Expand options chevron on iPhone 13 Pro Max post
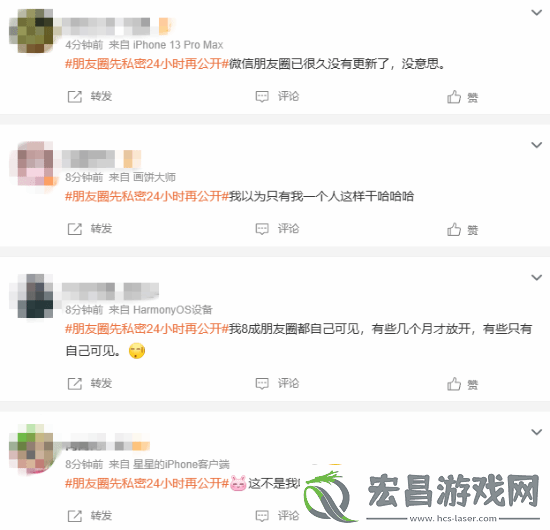This screenshot has width=550, height=530. click(537, 13)
